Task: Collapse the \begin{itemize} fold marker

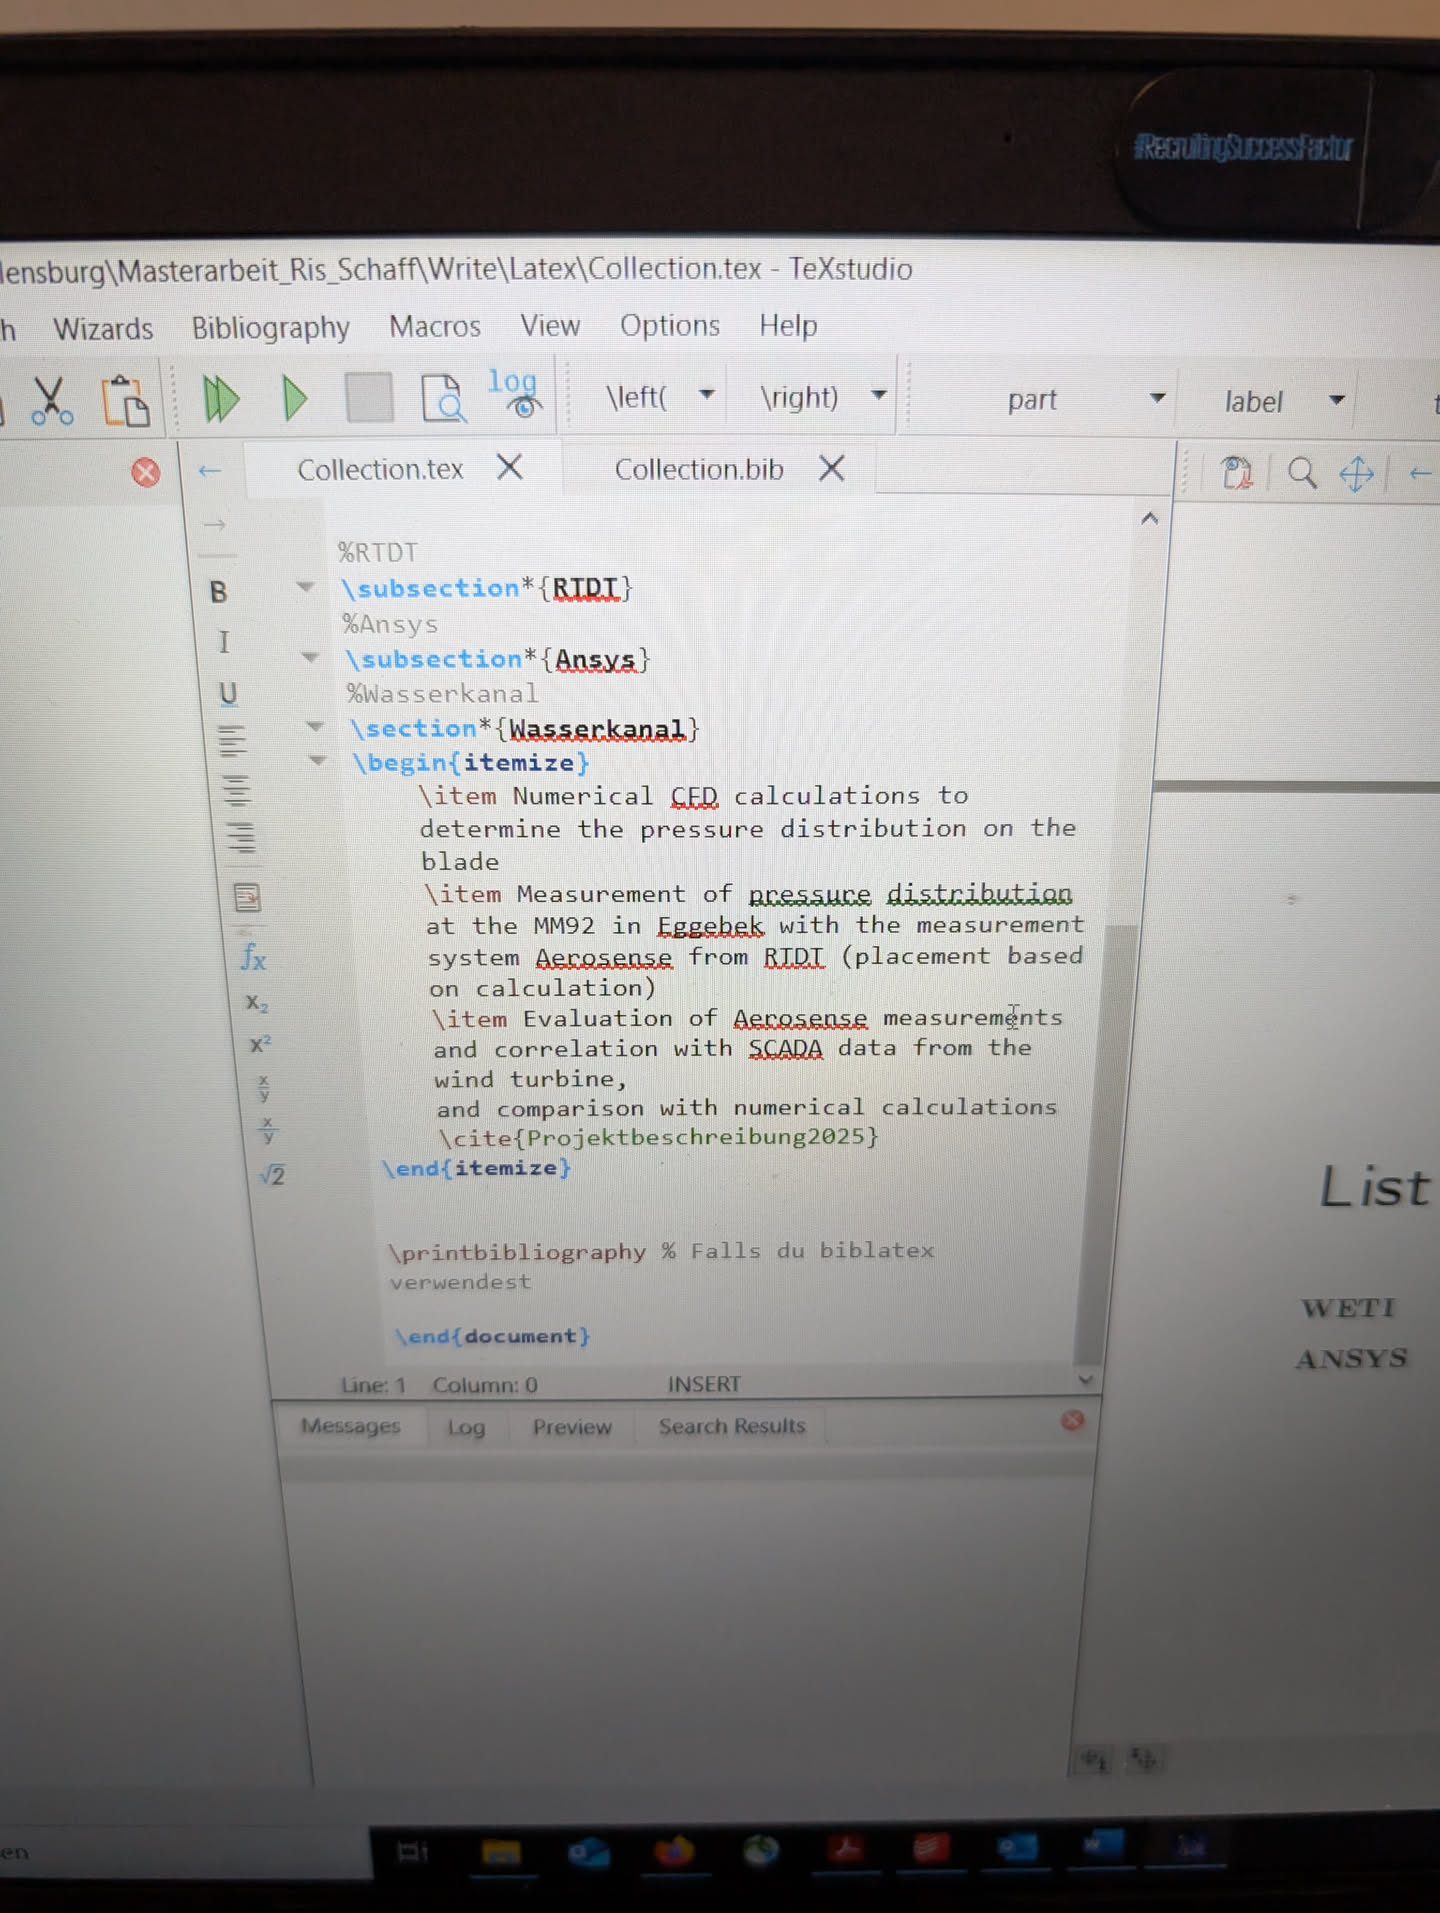Action: click(318, 761)
